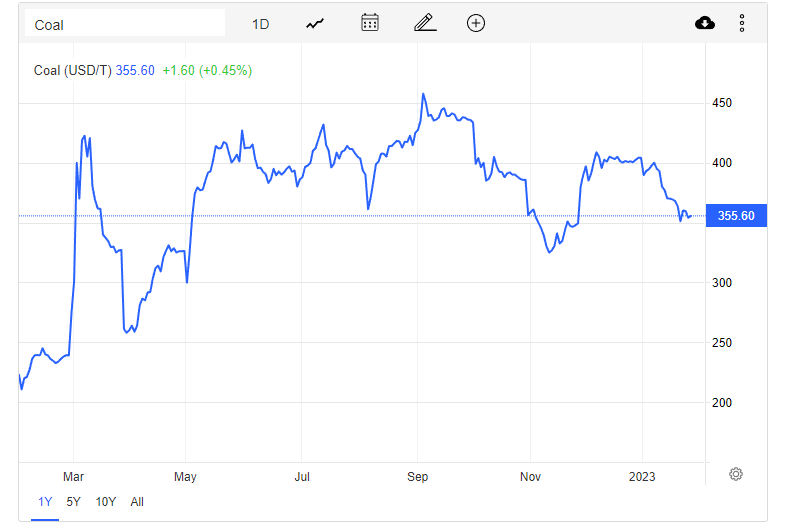Image resolution: width=788 pixels, height=529 pixels.
Task: Click the plus icon to add a comparison
Action: click(x=476, y=23)
